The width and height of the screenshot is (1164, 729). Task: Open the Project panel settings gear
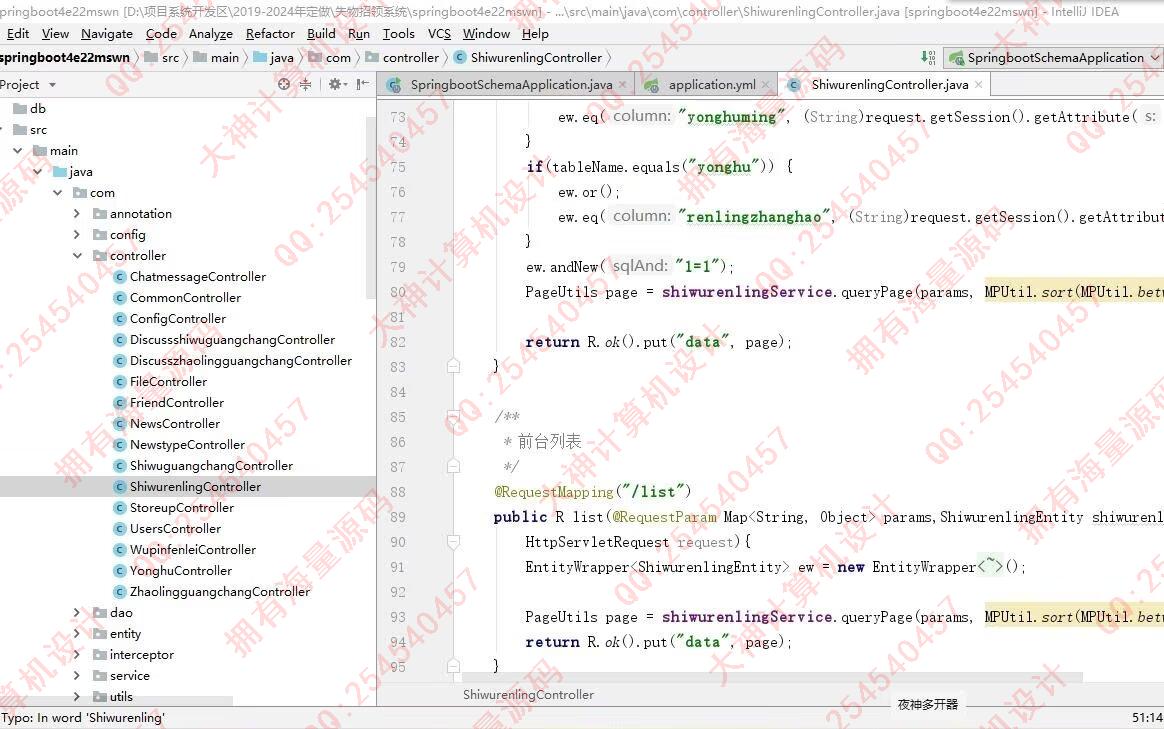click(335, 85)
